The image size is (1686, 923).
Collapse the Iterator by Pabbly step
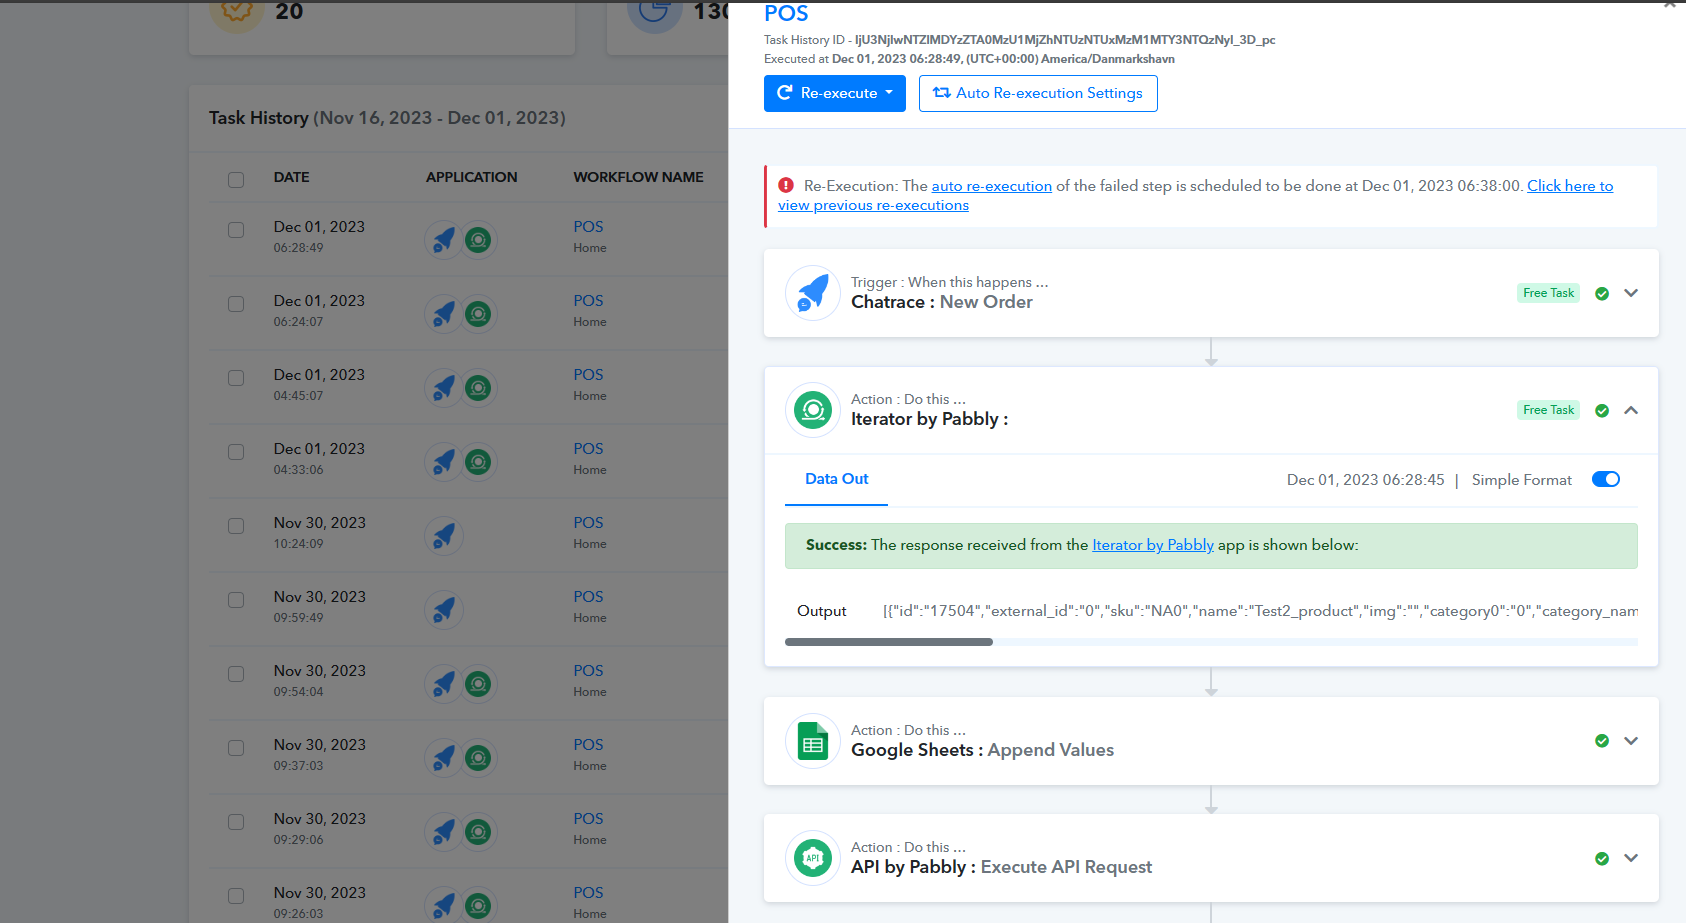pos(1631,410)
